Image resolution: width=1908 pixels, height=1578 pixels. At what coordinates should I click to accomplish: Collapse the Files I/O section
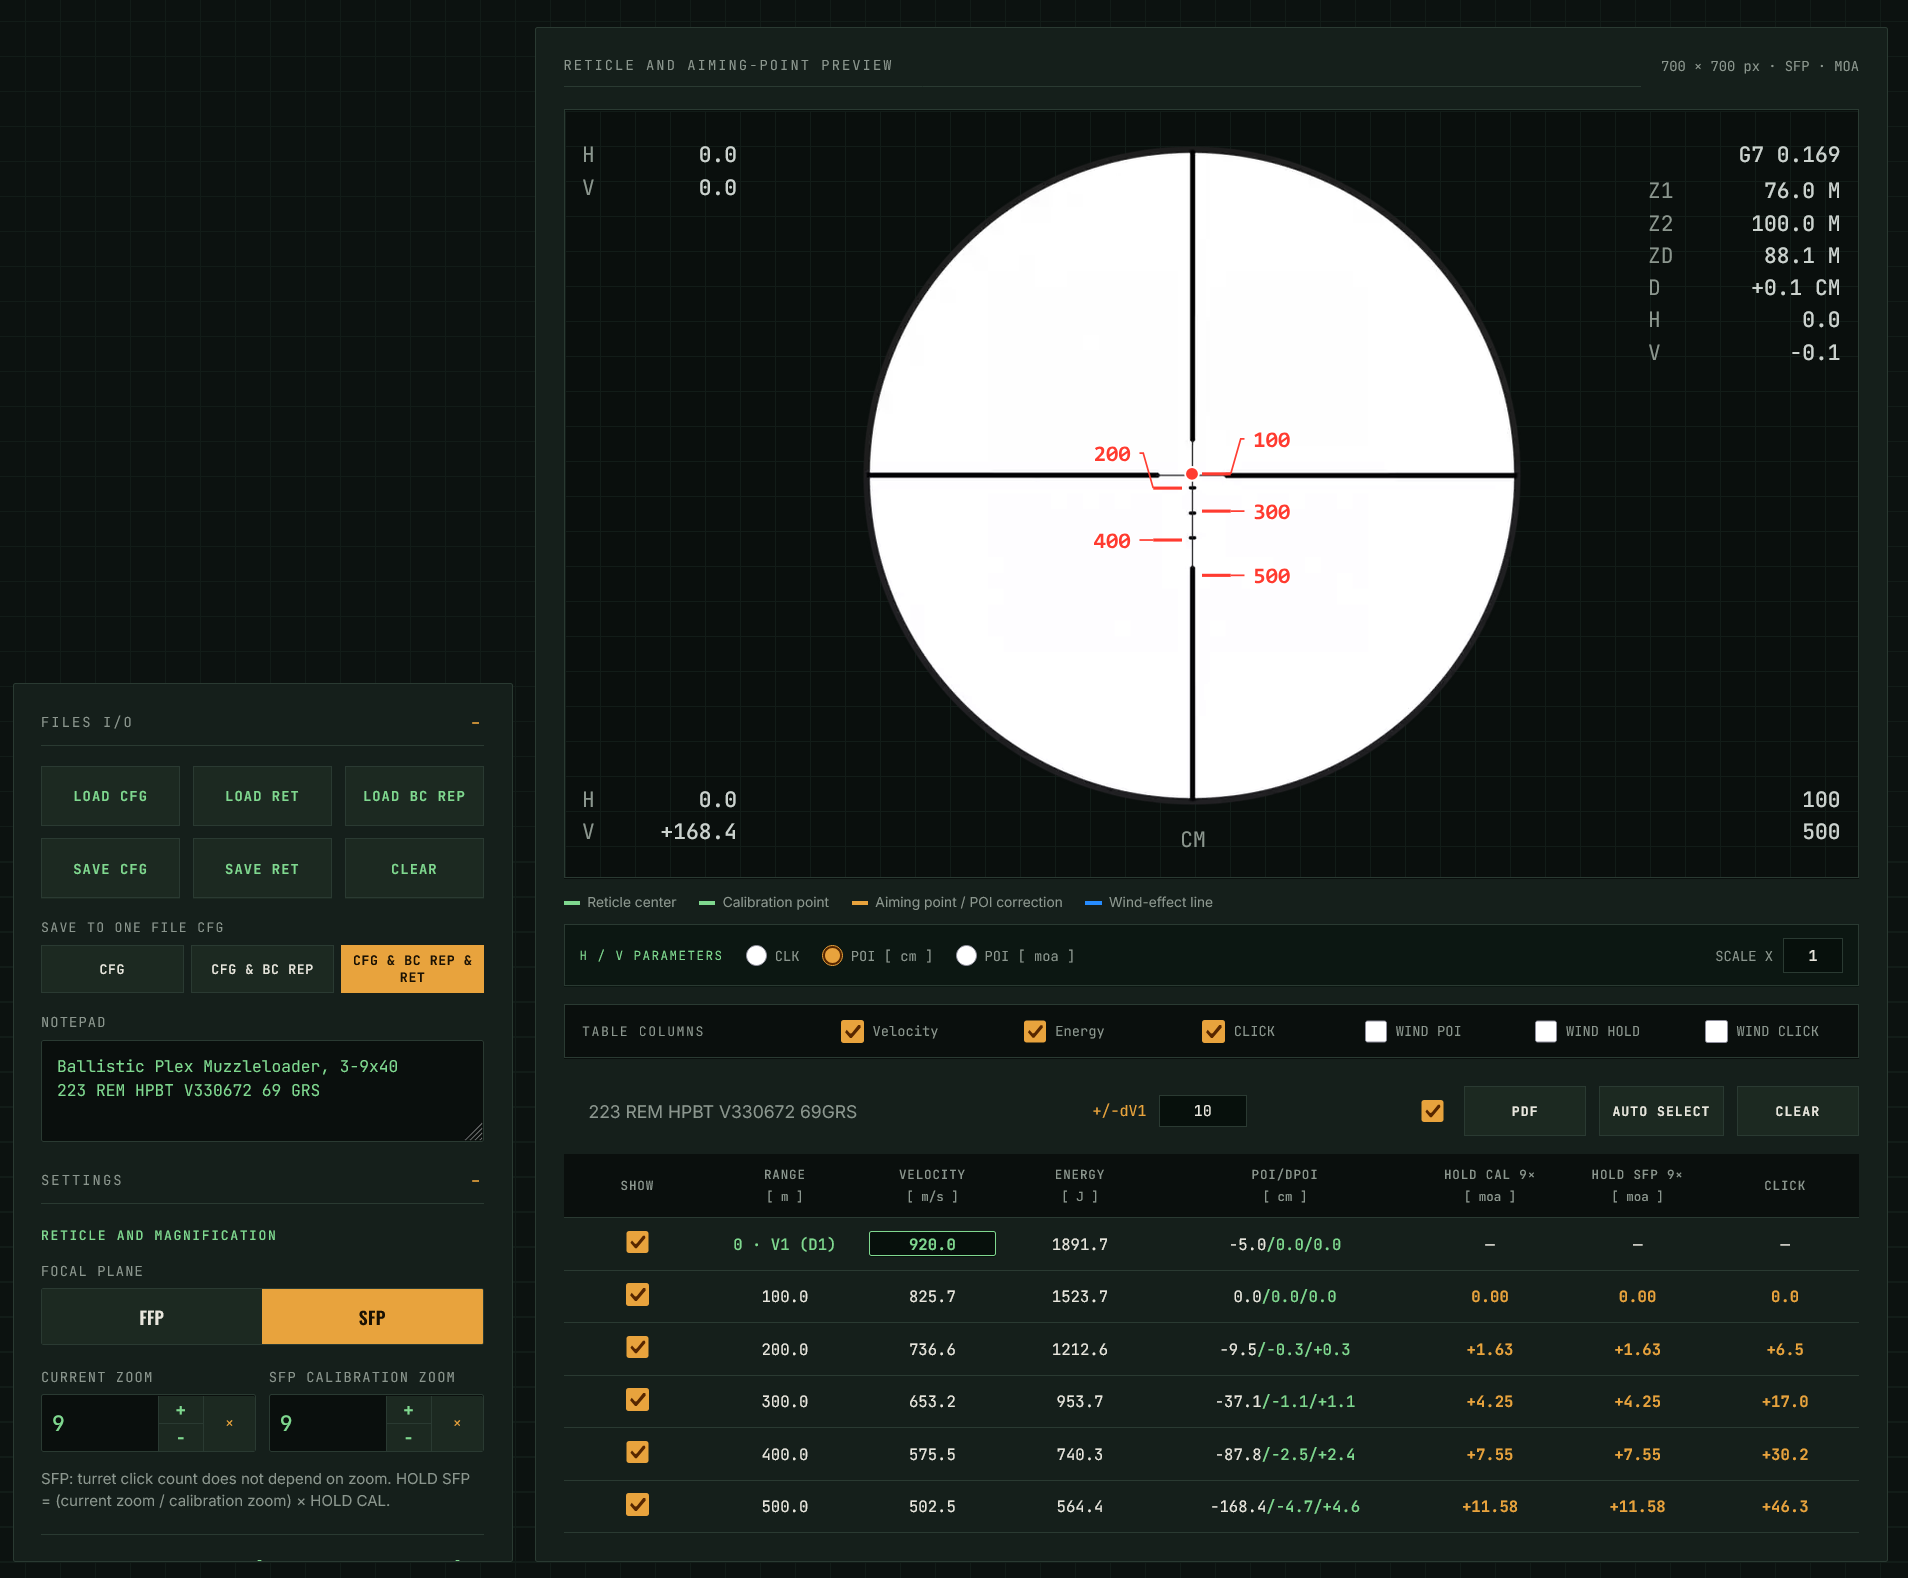[x=476, y=723]
